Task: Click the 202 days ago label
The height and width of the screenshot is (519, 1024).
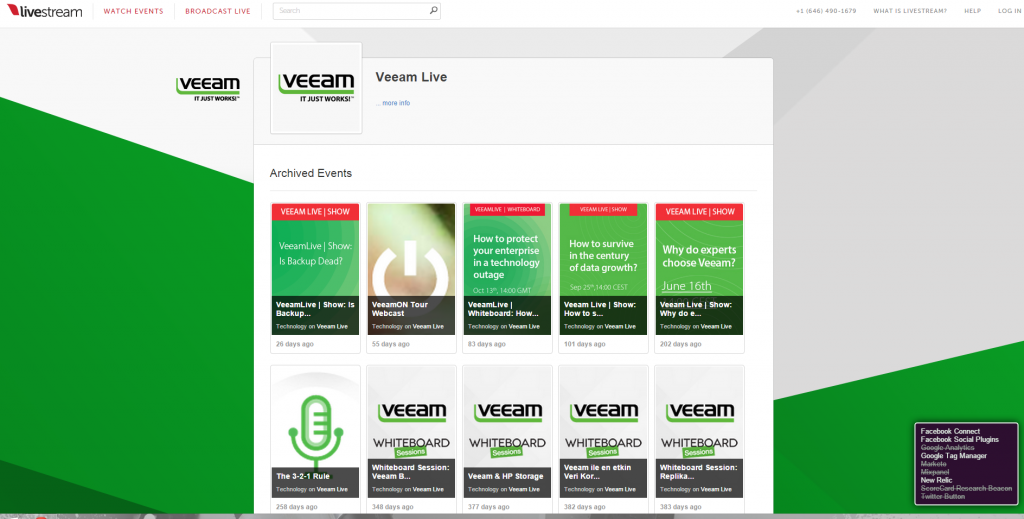Action: (x=680, y=344)
